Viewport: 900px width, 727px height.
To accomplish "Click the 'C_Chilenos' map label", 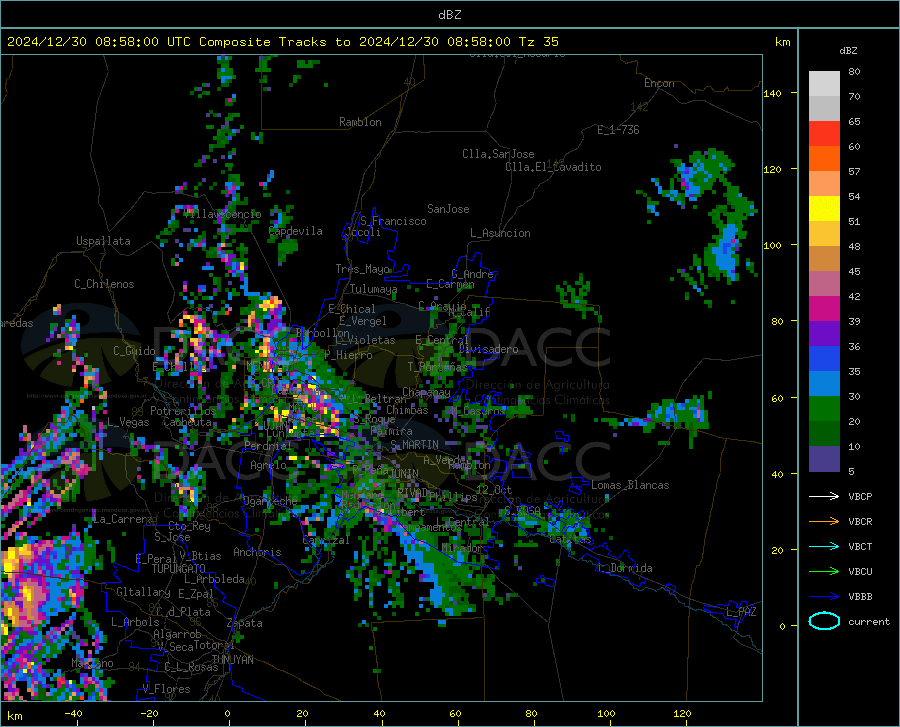I will tap(104, 284).
